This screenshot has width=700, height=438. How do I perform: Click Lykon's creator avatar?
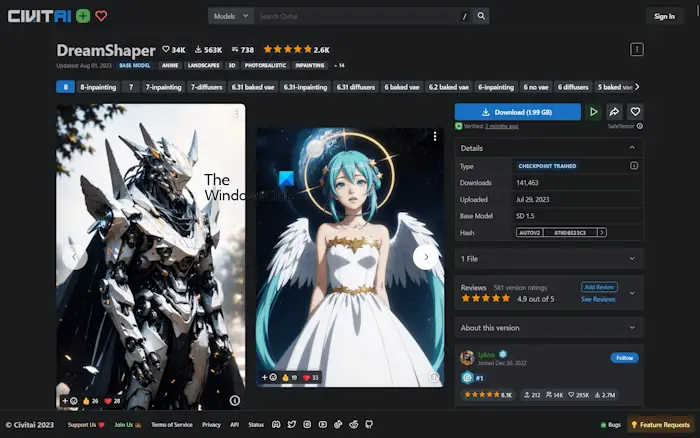pyautogui.click(x=467, y=357)
